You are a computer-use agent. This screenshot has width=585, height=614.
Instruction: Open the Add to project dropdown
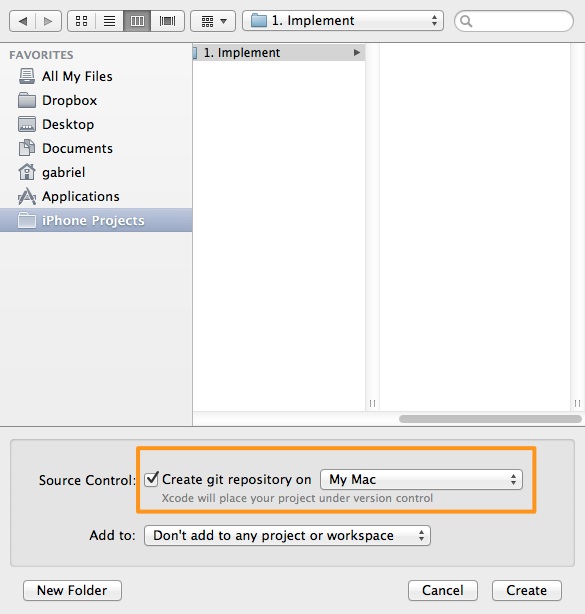[x=287, y=536]
